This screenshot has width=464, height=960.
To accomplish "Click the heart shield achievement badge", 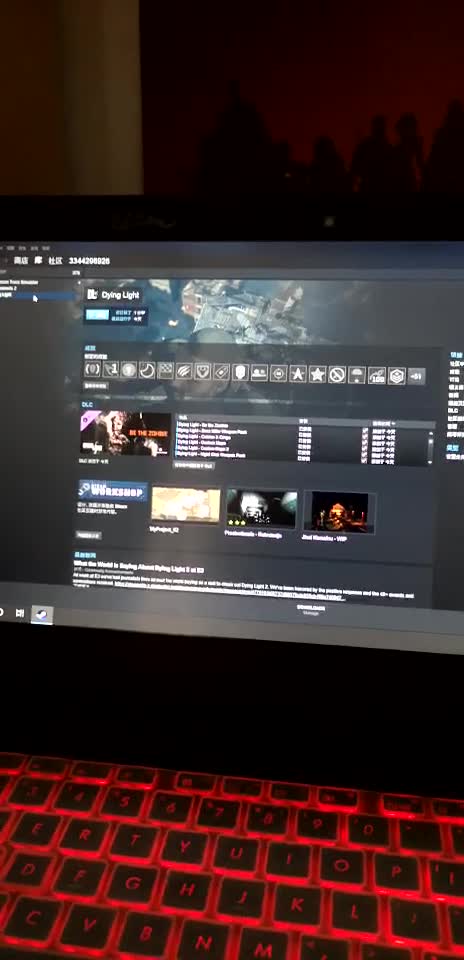I will tap(203, 371).
